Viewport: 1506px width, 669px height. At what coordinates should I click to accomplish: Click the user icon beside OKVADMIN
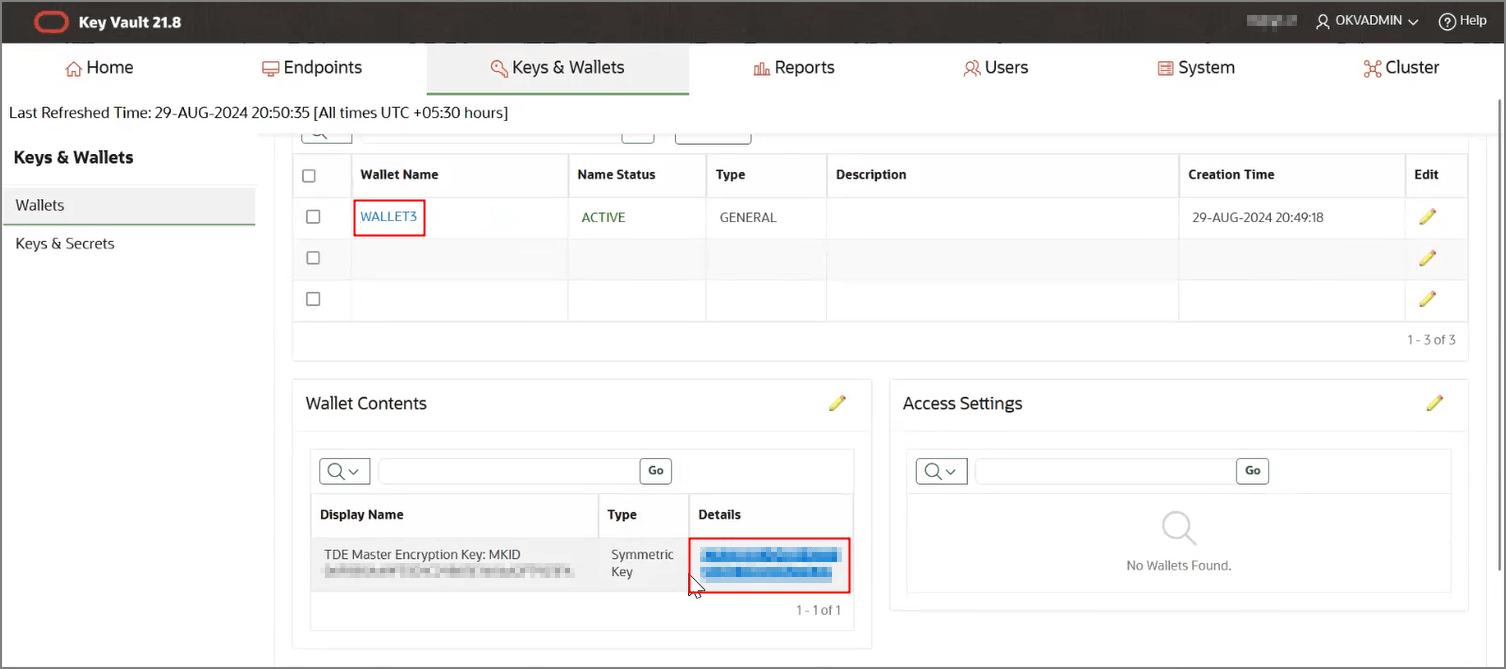[x=1323, y=21]
